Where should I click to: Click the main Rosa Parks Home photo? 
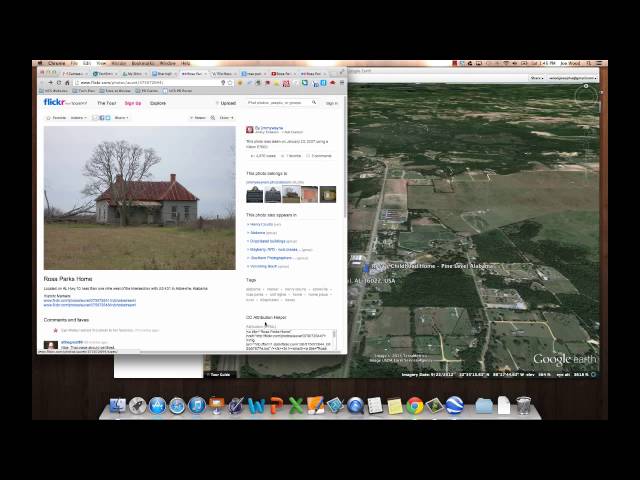[140, 198]
